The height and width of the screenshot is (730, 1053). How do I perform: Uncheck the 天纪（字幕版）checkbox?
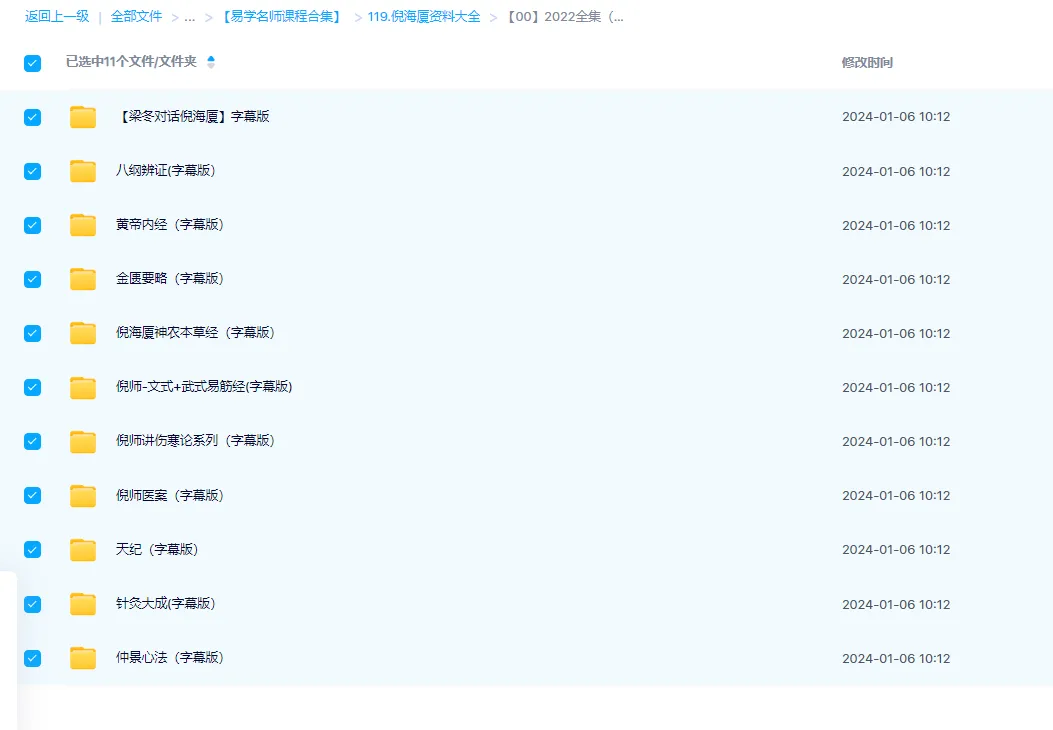32,549
